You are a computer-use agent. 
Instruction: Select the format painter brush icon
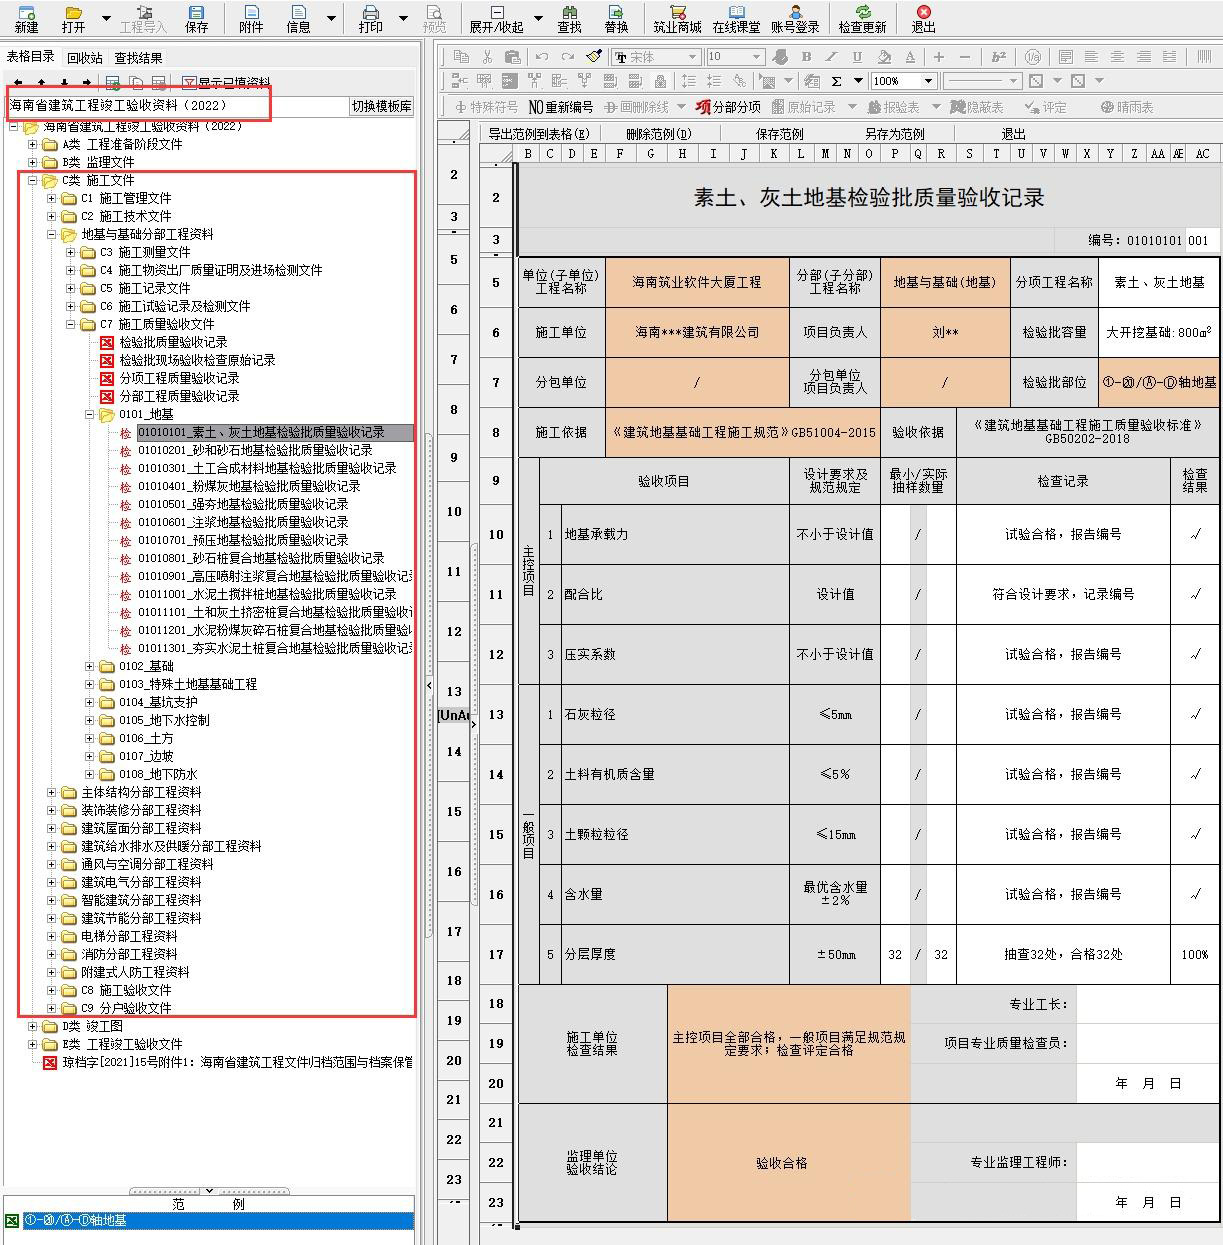click(594, 57)
